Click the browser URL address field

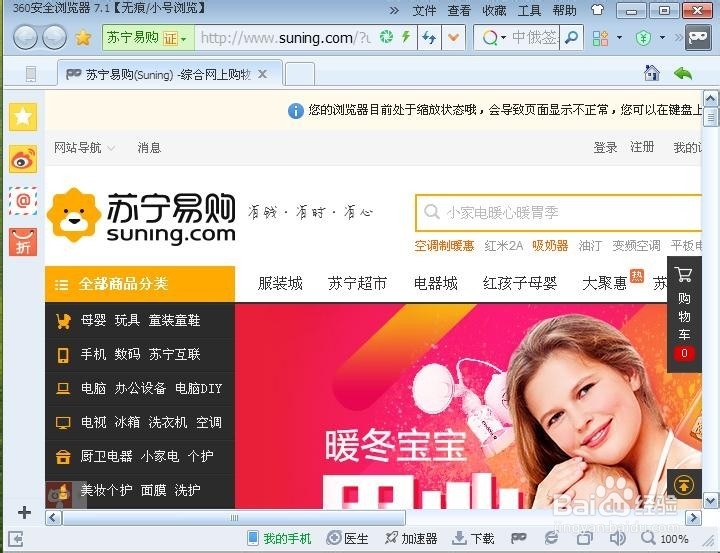point(286,38)
